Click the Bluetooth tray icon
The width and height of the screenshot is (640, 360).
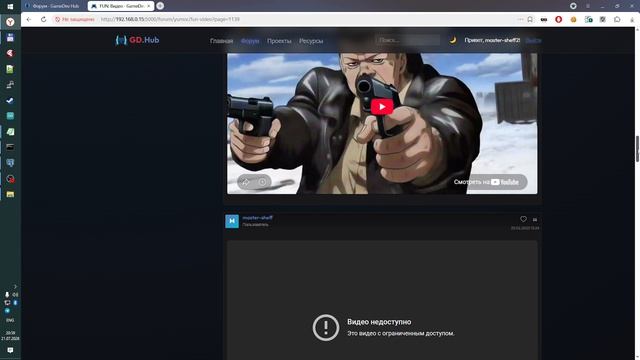pos(15,302)
